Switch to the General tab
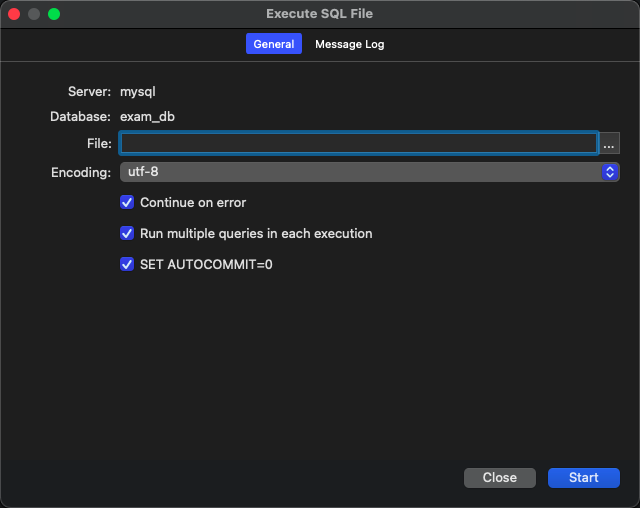Viewport: 640px width, 508px height. point(273,44)
